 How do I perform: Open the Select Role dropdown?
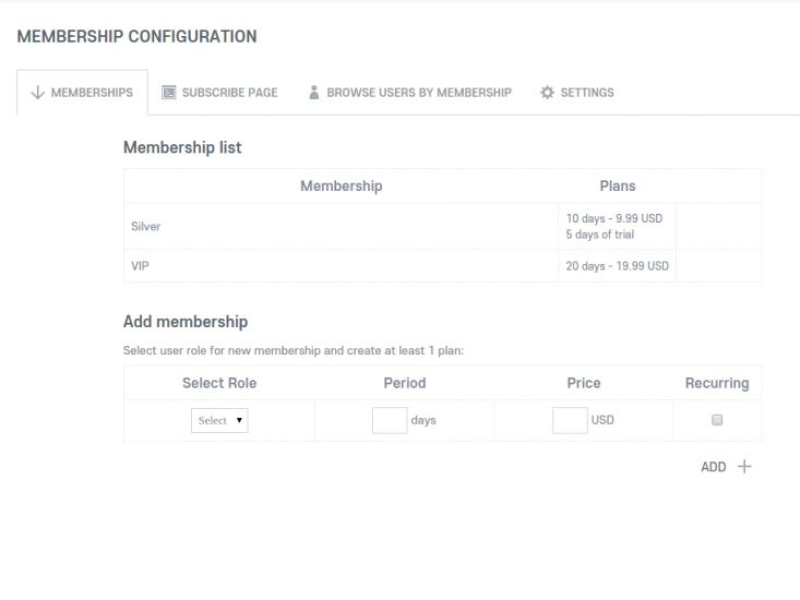tap(219, 421)
